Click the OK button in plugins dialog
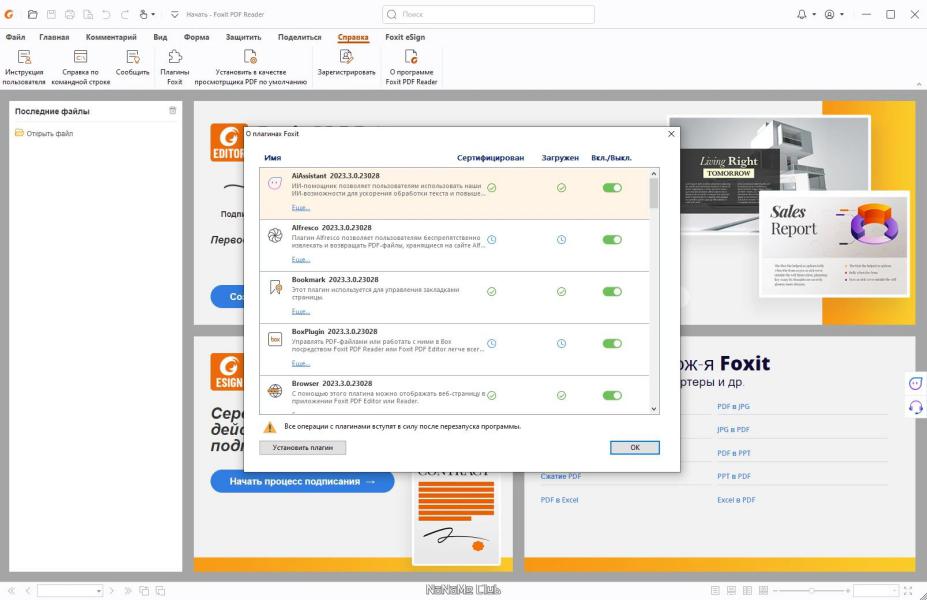Image resolution: width=927 pixels, height=600 pixels. tap(635, 447)
